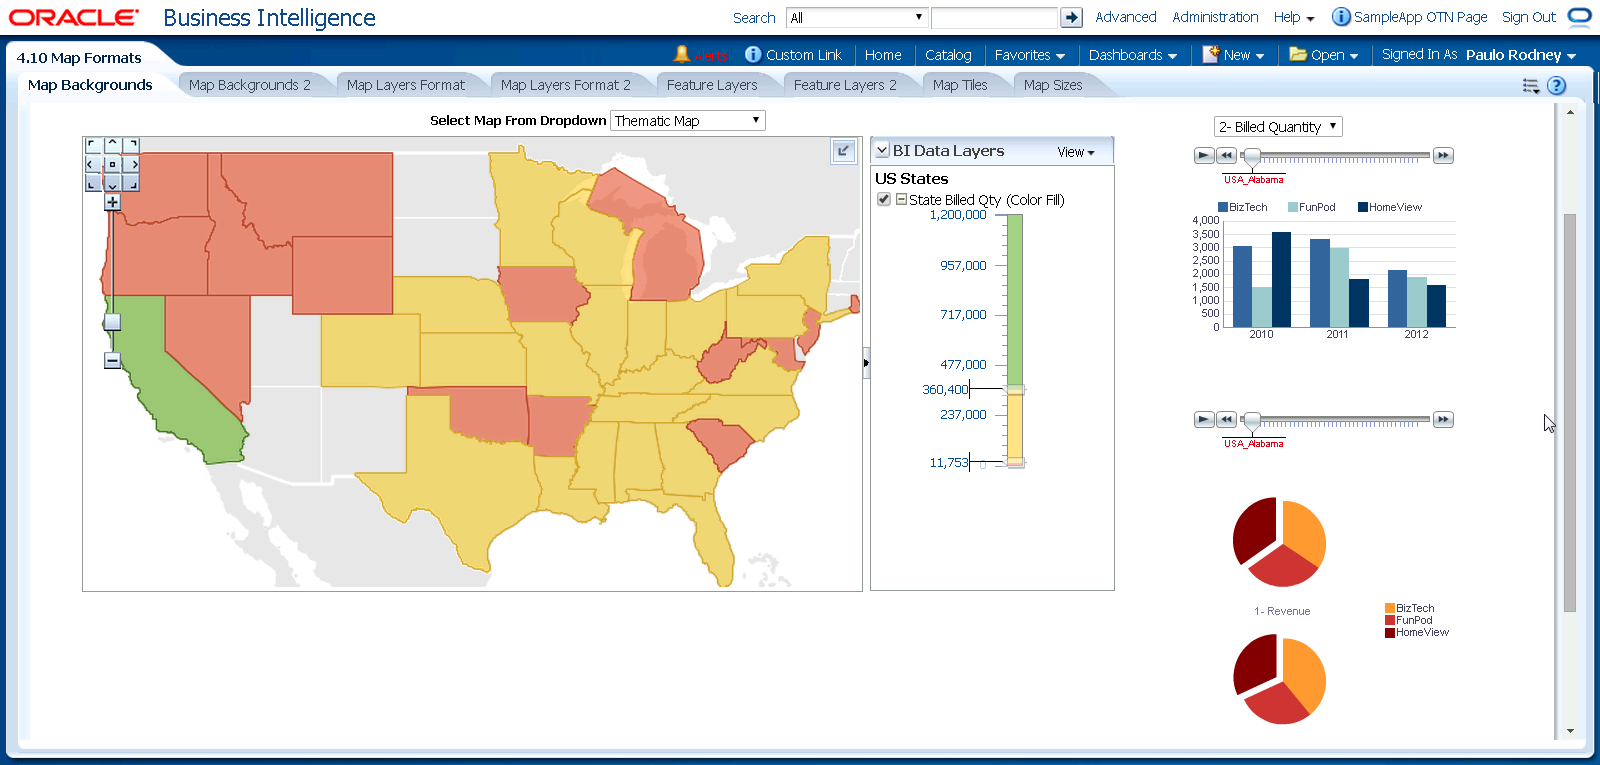Switch to Map Layers Format tab
This screenshot has height=765, width=1600.
(x=406, y=85)
